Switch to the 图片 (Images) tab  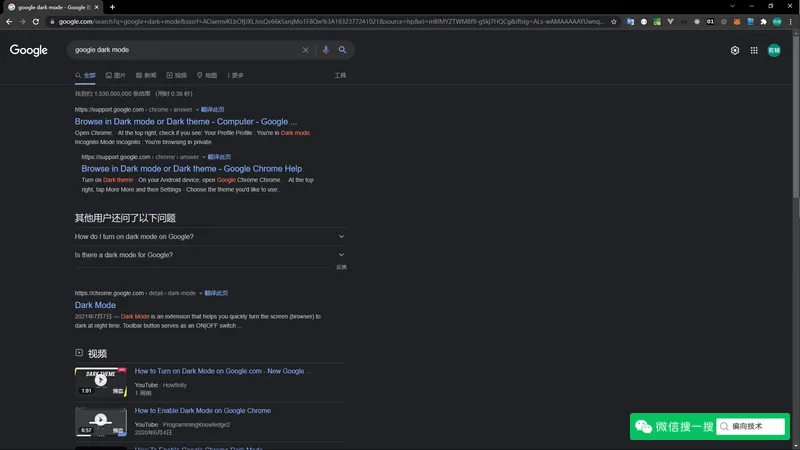115,76
